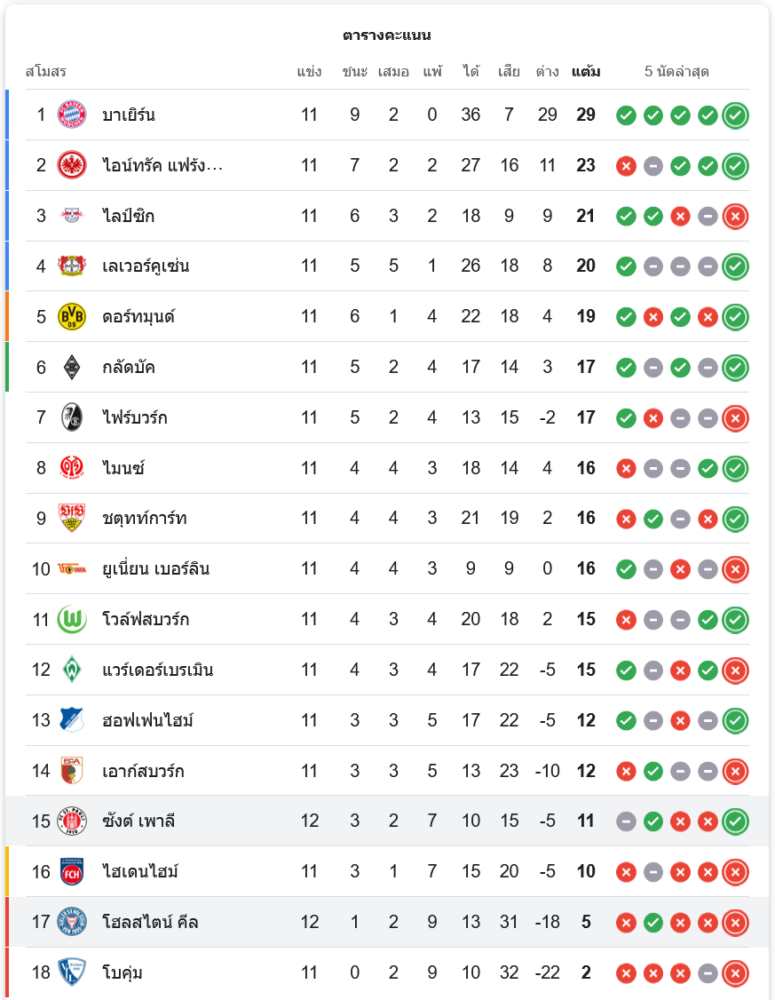Click the Borussia Dortmund BVB logo
Image resolution: width=775 pixels, height=1000 pixels.
(72, 317)
